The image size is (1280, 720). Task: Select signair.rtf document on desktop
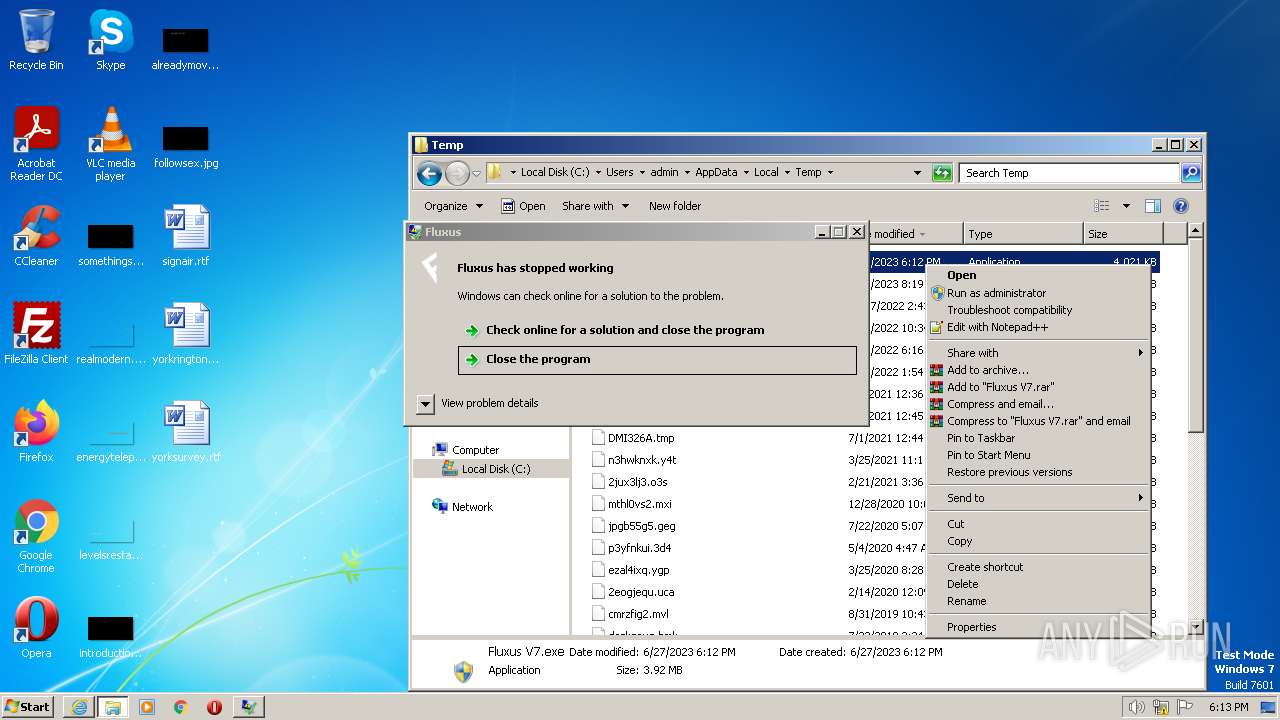pyautogui.click(x=186, y=236)
